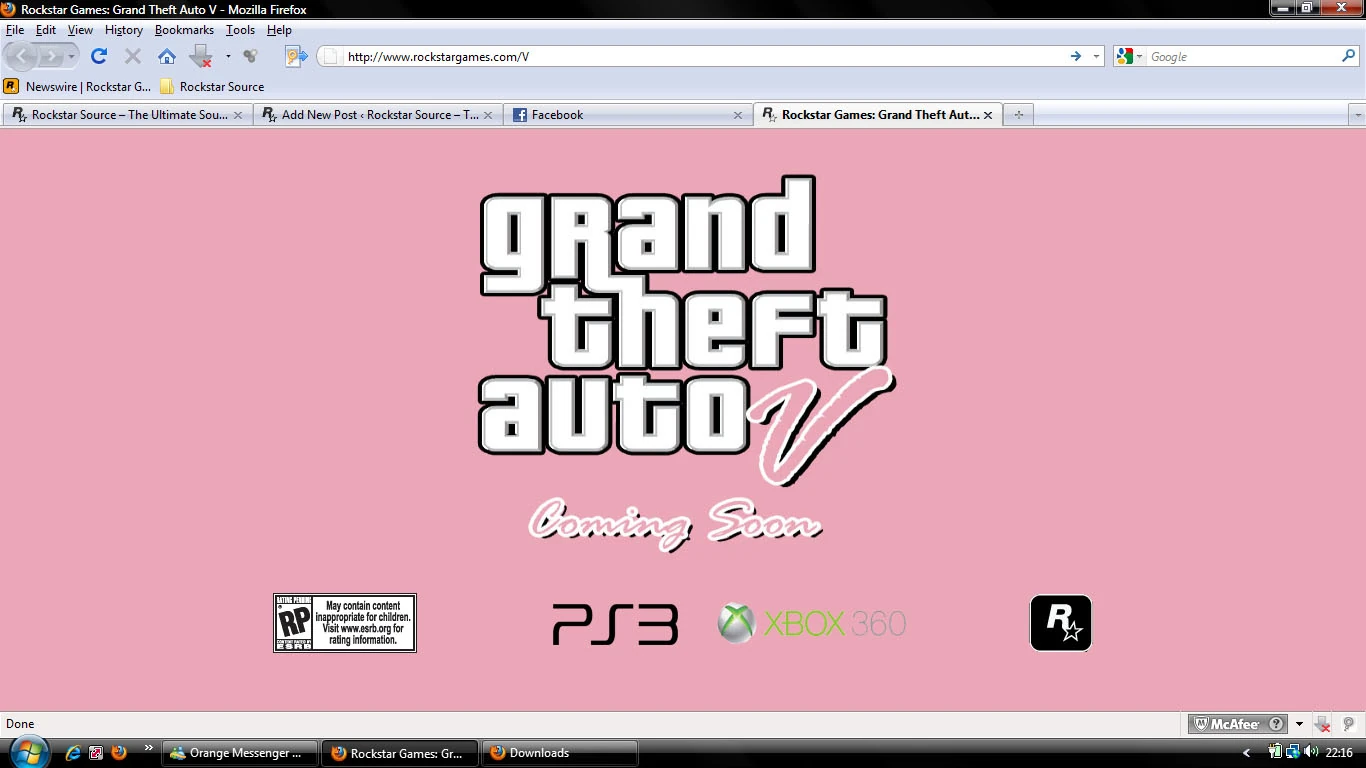Click the Rockstar Games logo on the page
The image size is (1366, 768).
1061,623
